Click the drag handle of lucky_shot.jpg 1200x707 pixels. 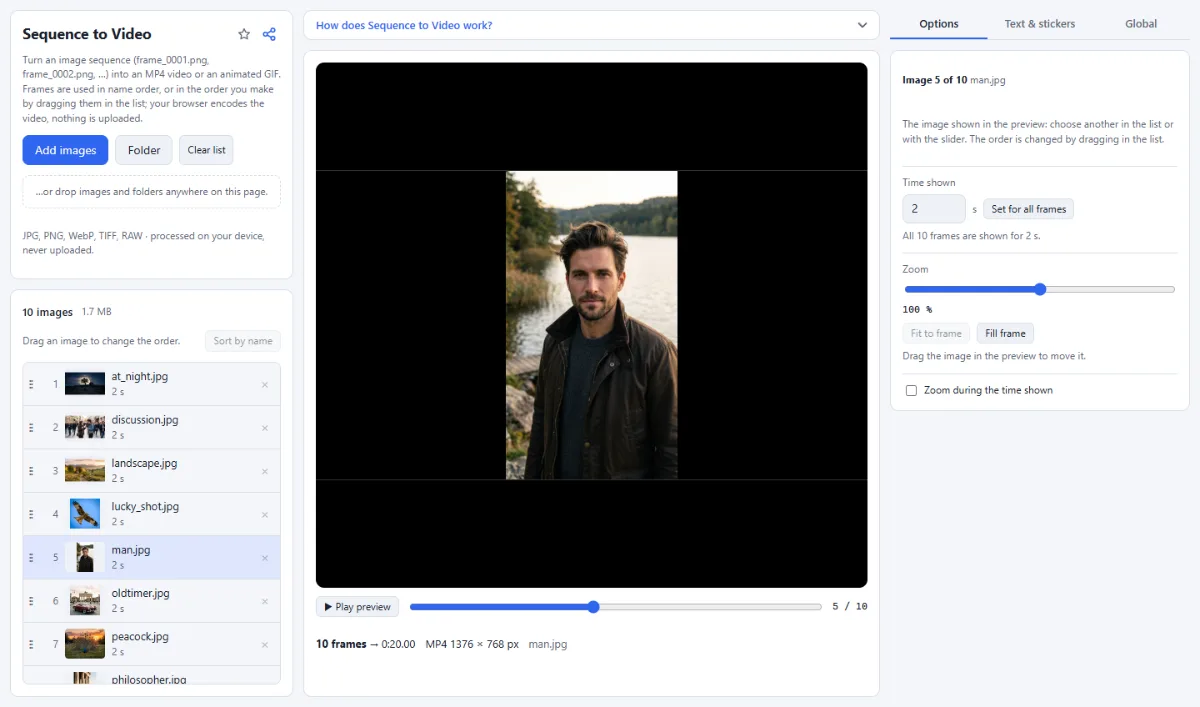(31, 514)
